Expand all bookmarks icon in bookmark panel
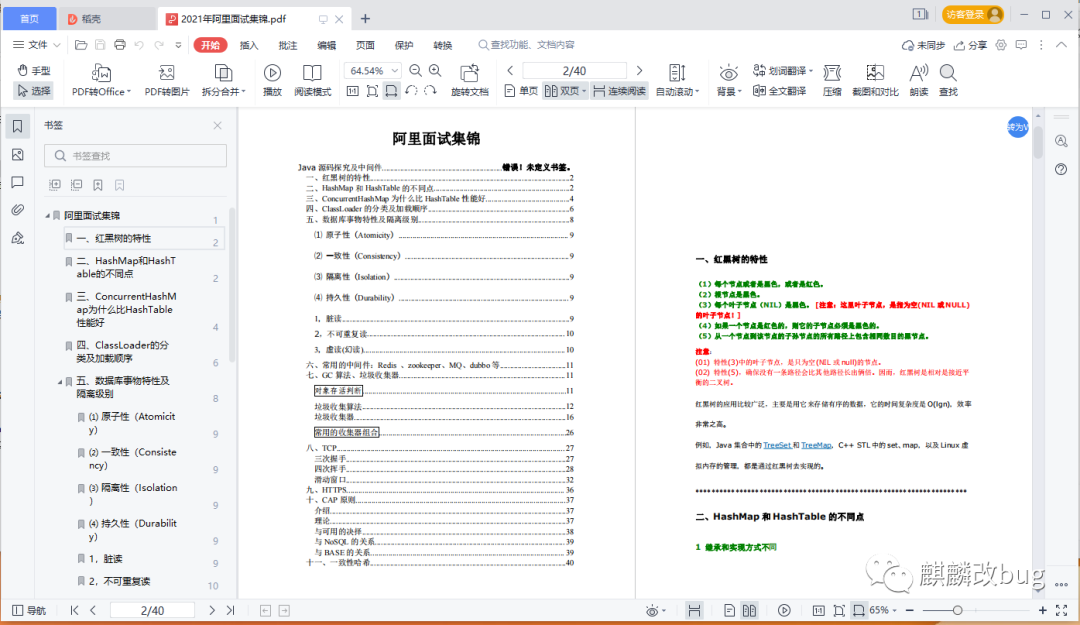This screenshot has width=1080, height=625. point(55,185)
